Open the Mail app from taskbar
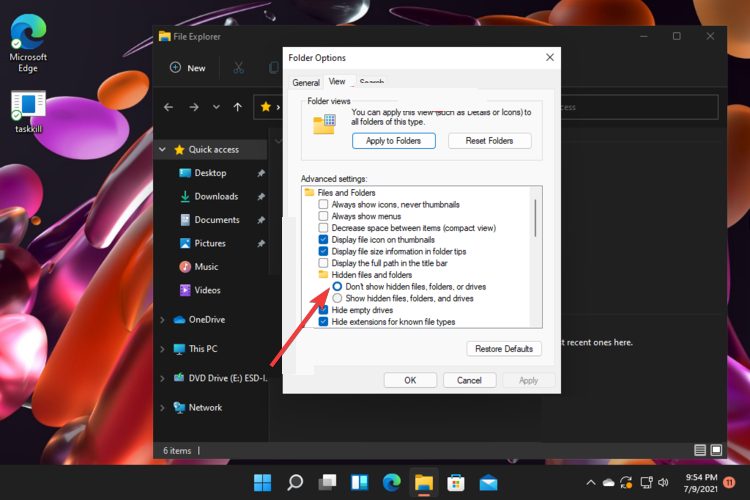 488,483
